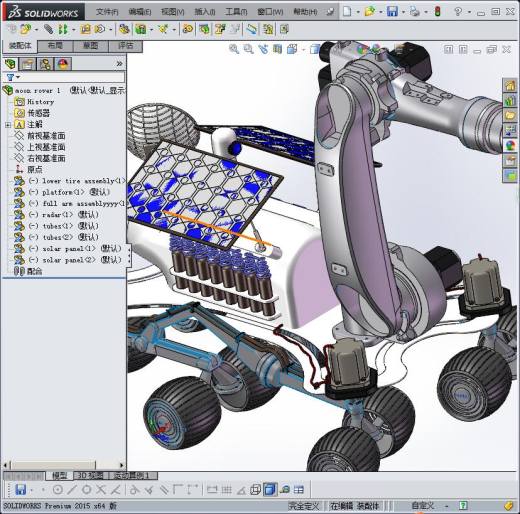Click the Zoom to Fit magnifier icon
The image size is (520, 514).
point(234,49)
